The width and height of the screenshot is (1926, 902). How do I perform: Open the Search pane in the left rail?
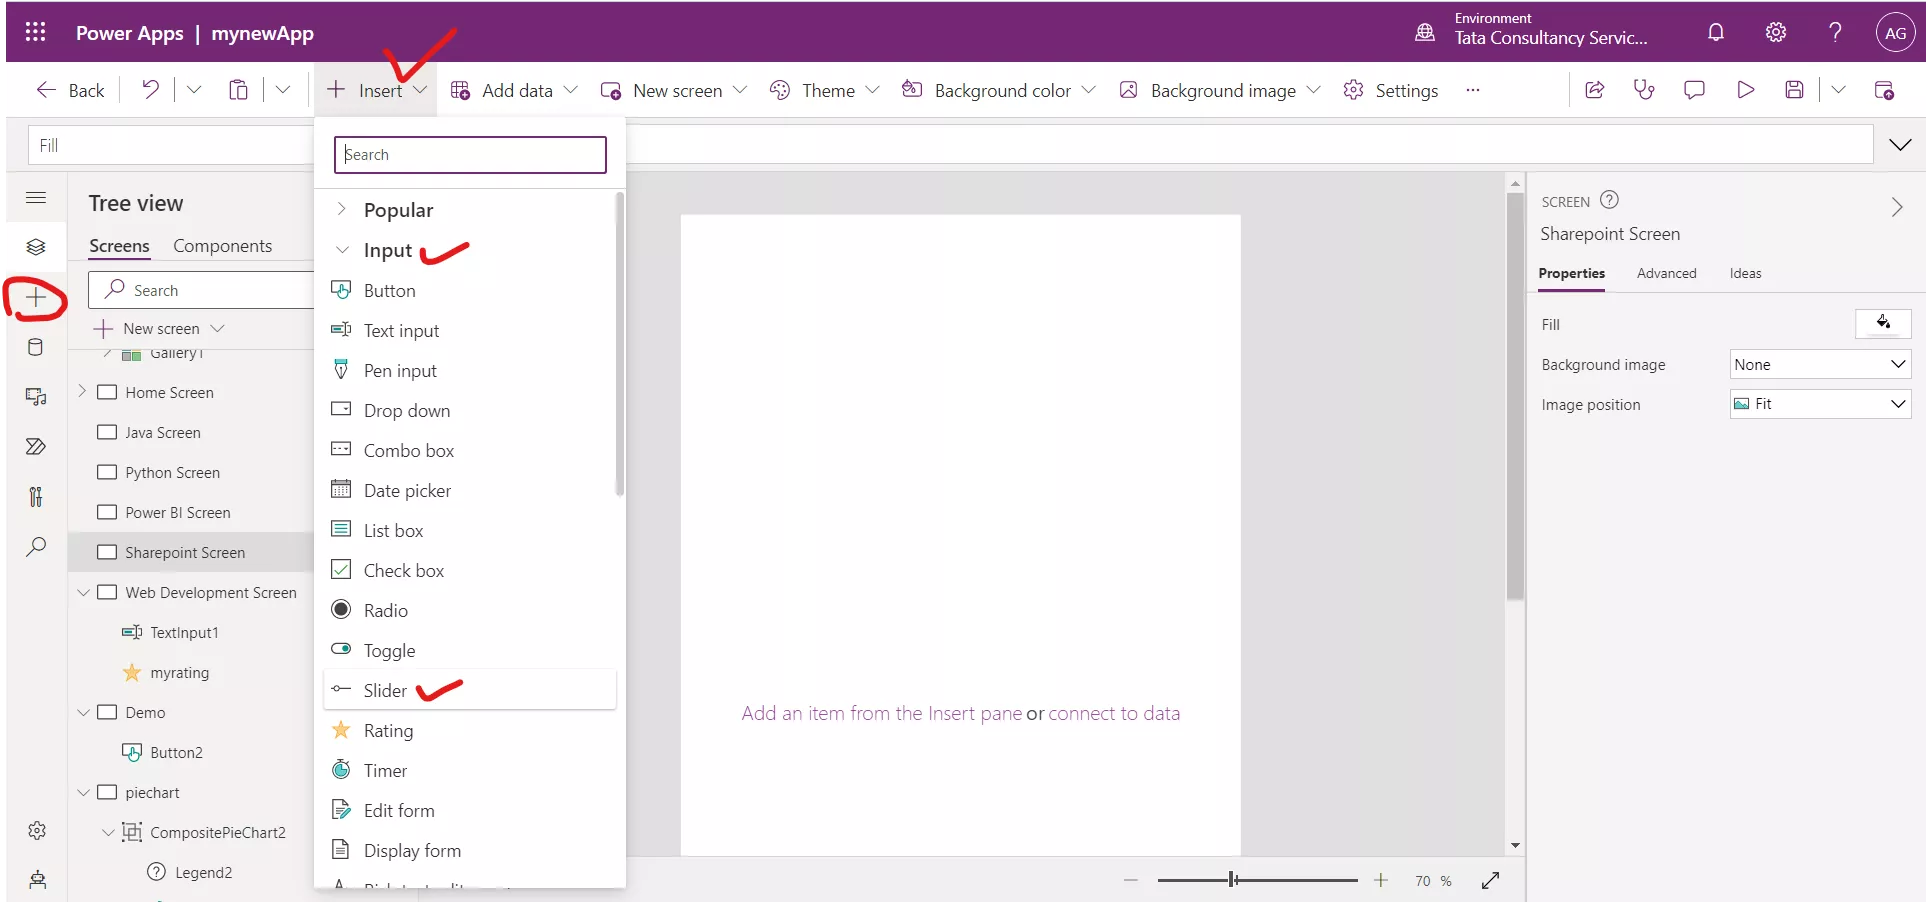click(x=36, y=547)
